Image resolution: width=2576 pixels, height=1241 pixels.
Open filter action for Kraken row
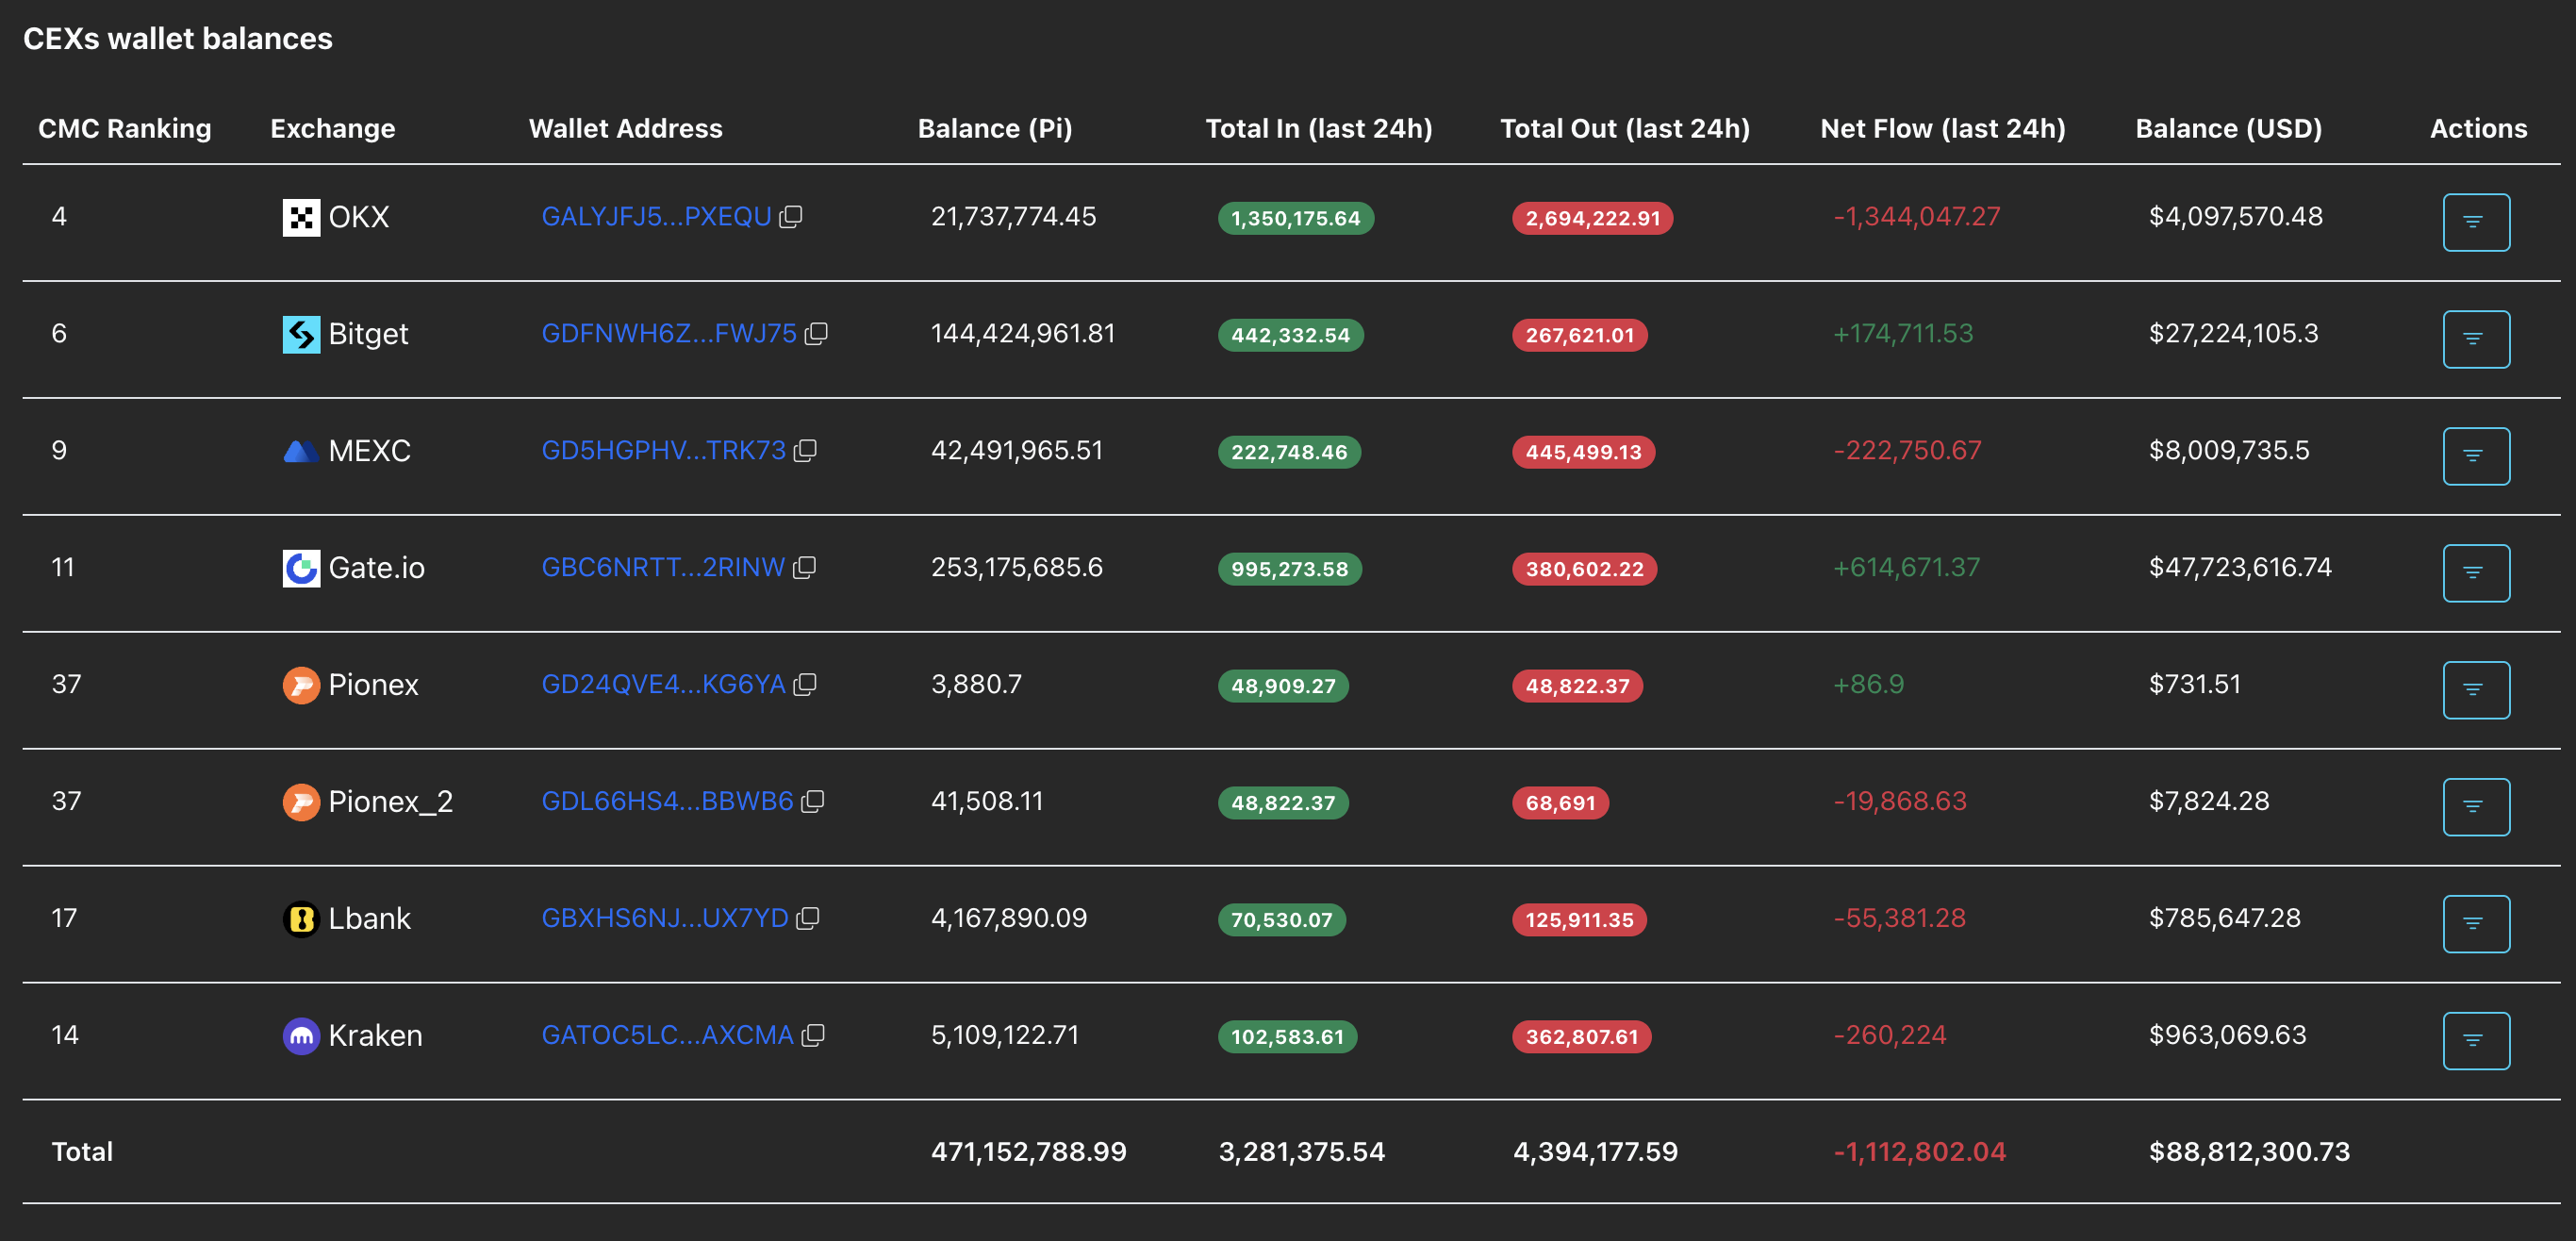(2475, 1041)
